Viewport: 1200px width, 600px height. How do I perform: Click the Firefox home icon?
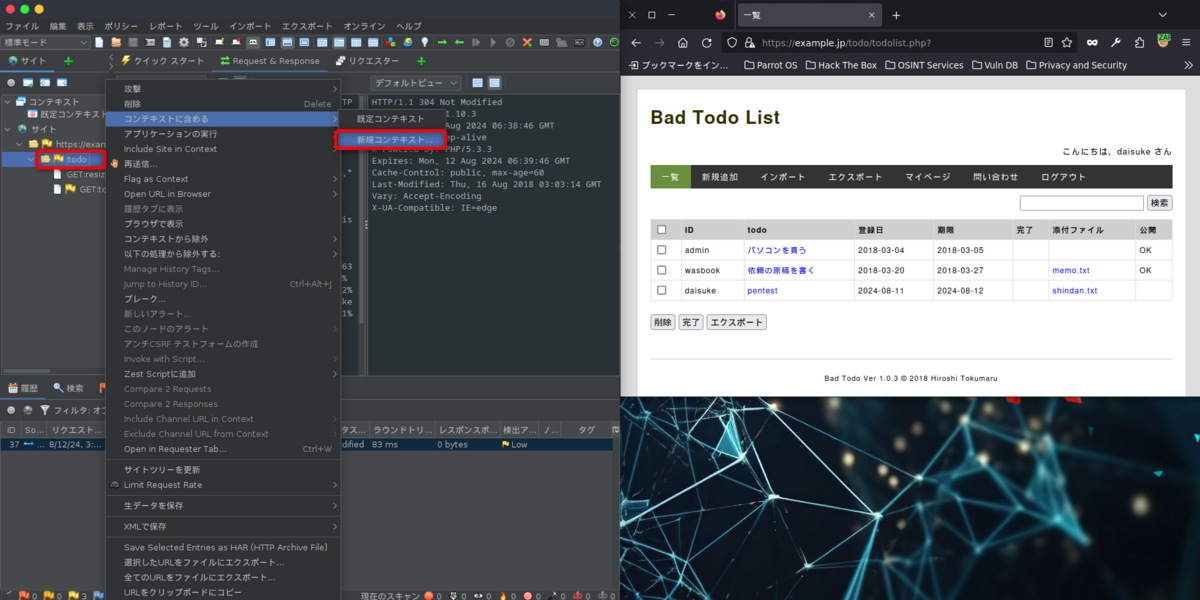682,43
